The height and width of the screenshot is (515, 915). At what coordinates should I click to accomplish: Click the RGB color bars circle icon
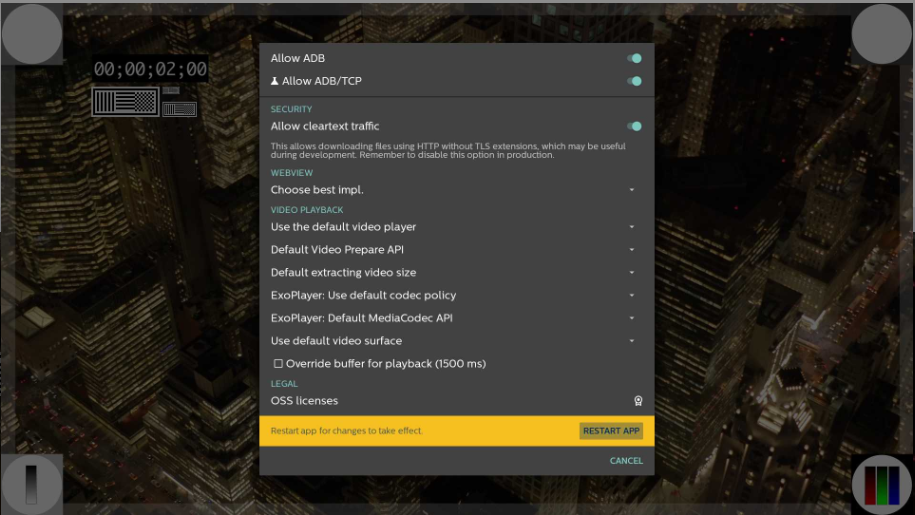click(x=882, y=485)
